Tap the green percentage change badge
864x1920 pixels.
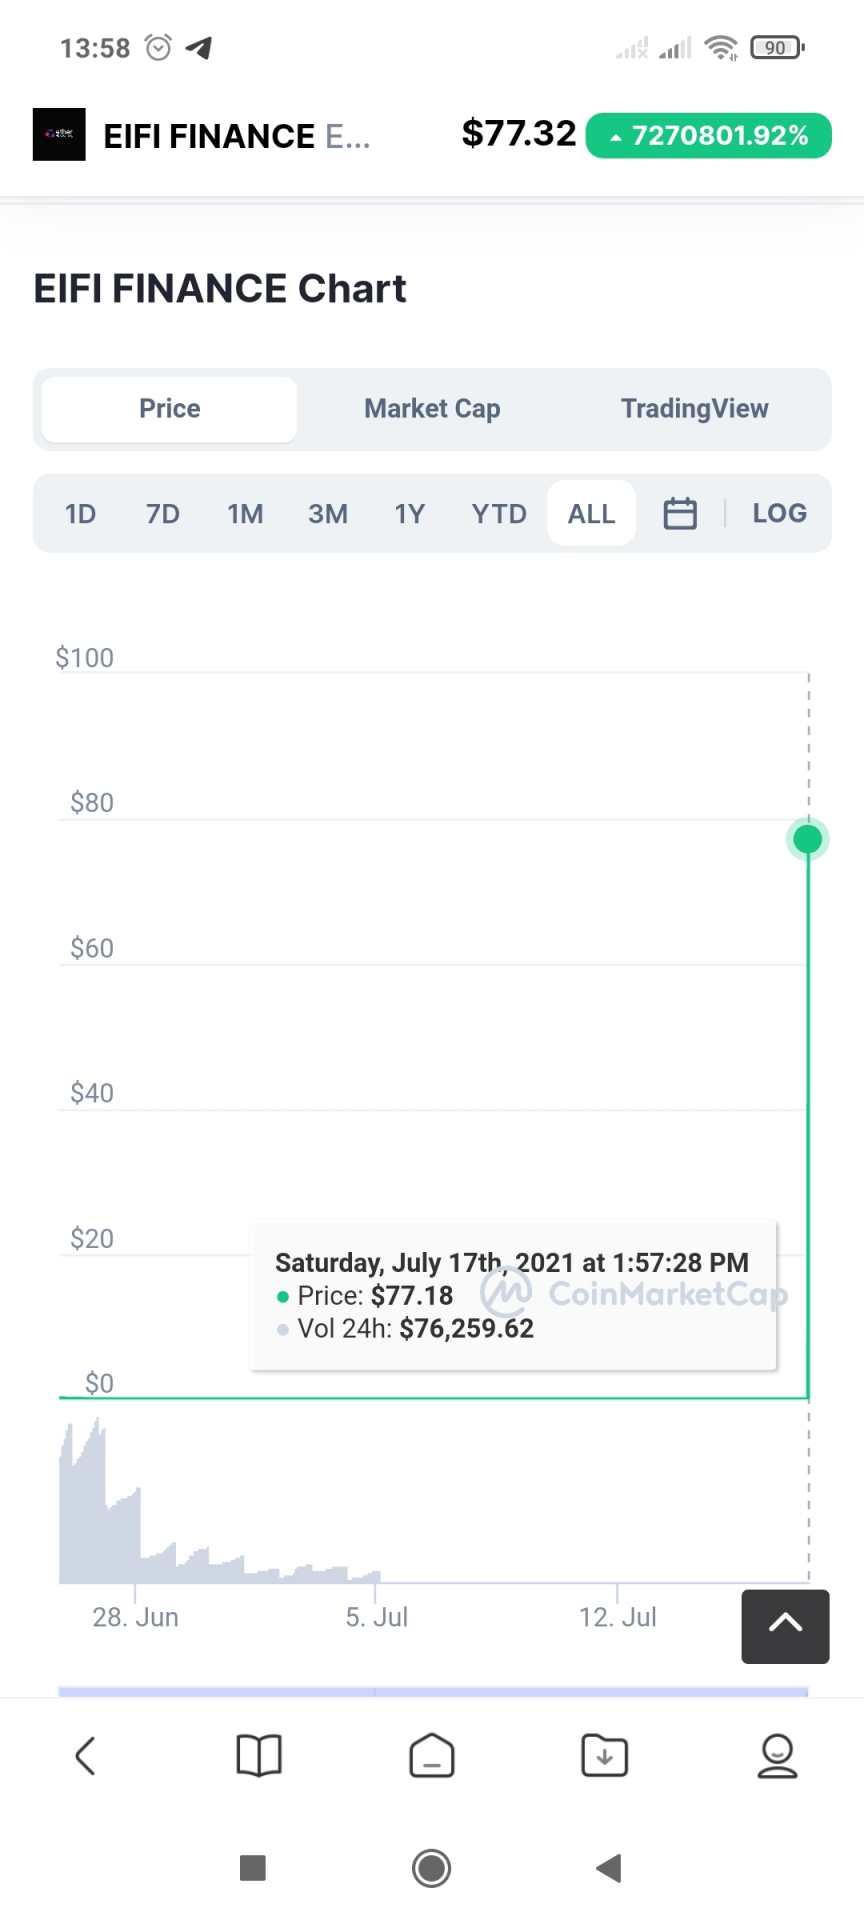tap(708, 135)
